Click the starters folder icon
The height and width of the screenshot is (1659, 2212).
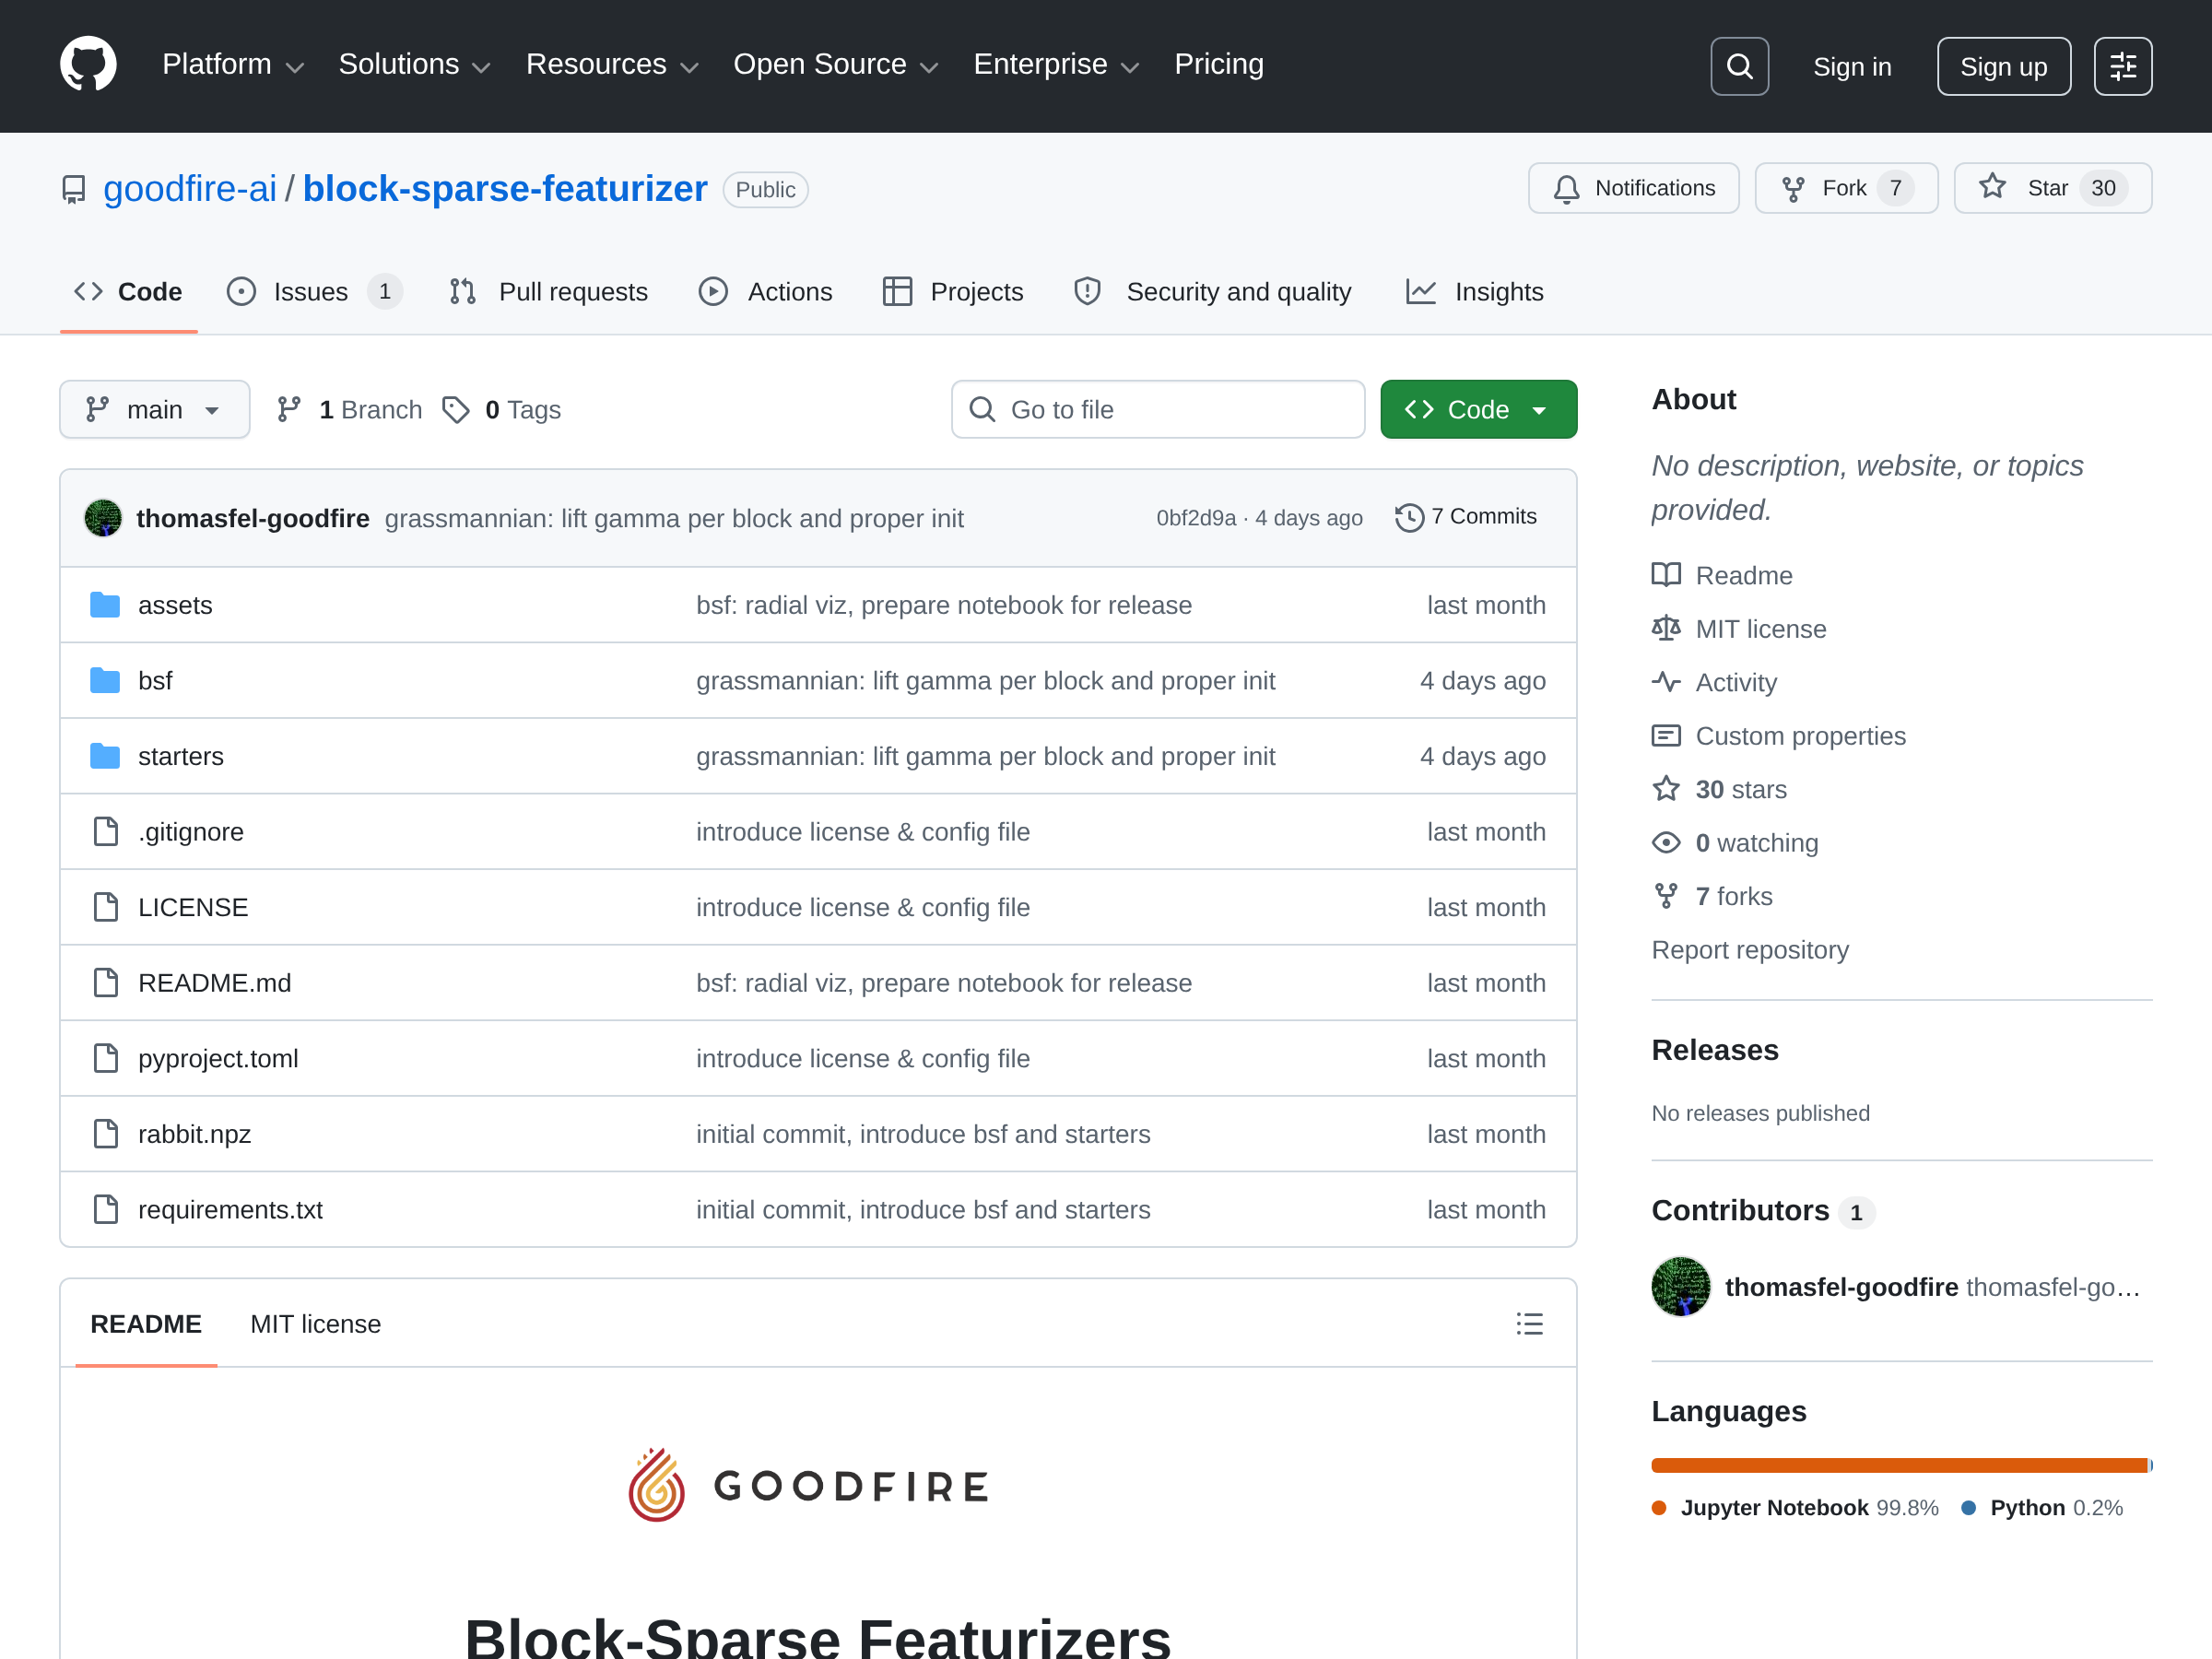pos(105,756)
